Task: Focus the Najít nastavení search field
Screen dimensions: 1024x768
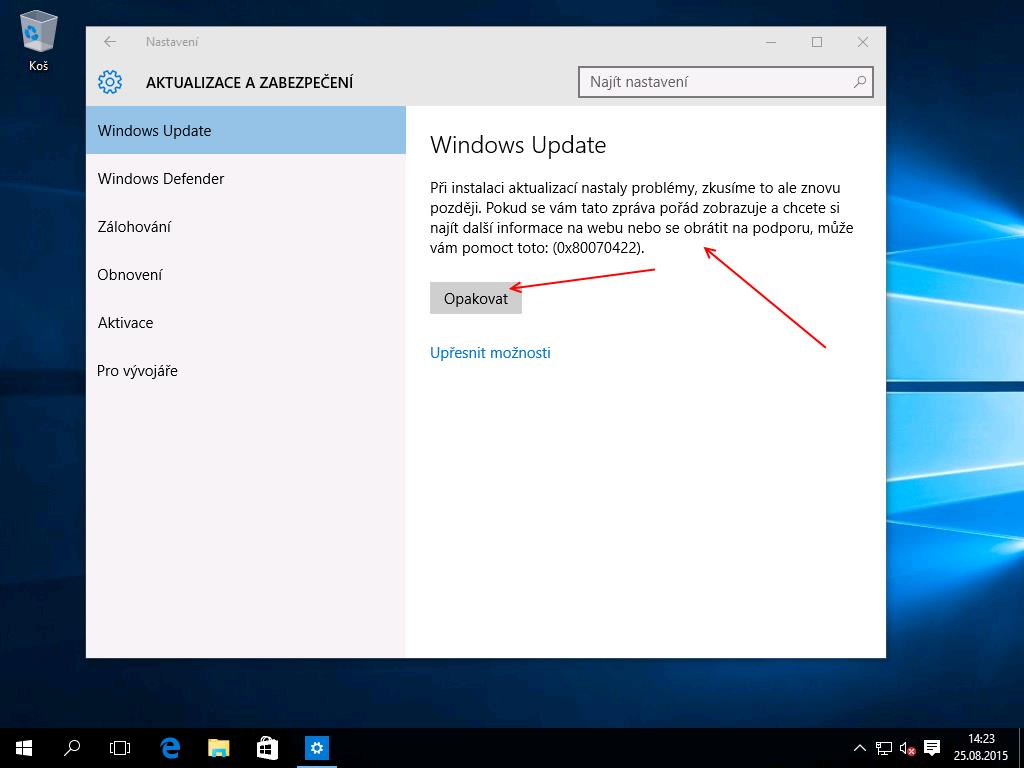Action: 715,82
